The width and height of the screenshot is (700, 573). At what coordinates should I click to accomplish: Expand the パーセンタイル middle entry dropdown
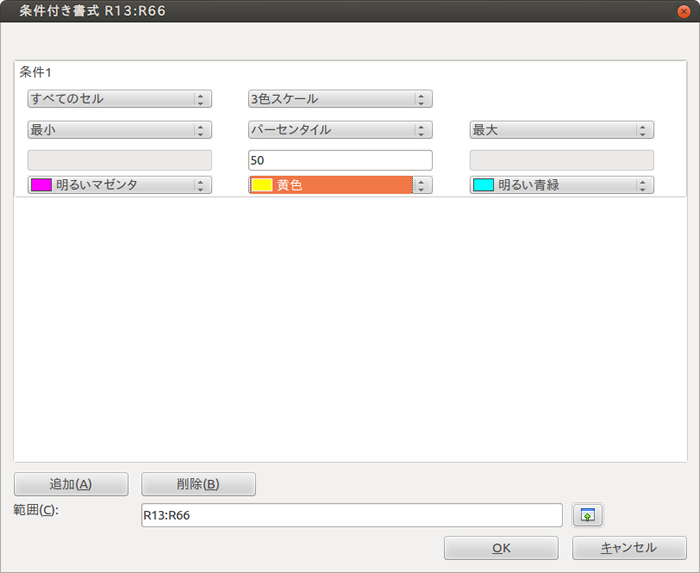click(x=340, y=130)
